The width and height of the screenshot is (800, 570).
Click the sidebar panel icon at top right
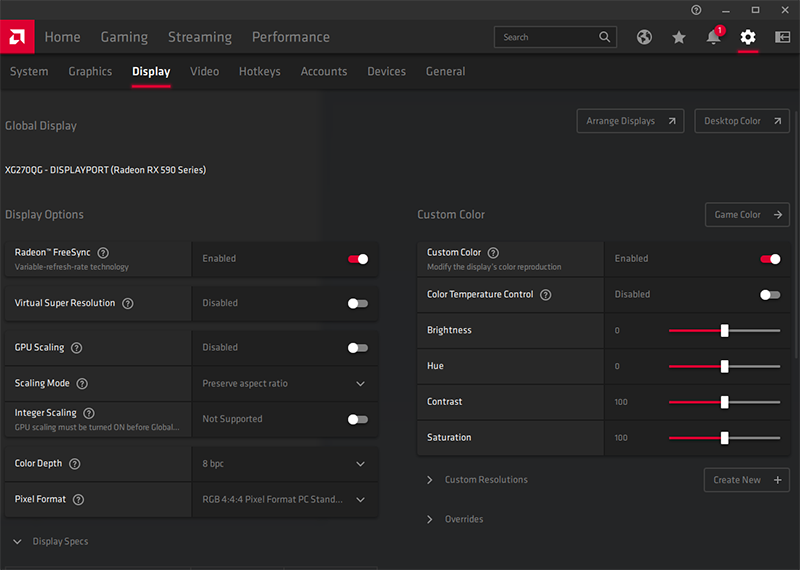(782, 37)
